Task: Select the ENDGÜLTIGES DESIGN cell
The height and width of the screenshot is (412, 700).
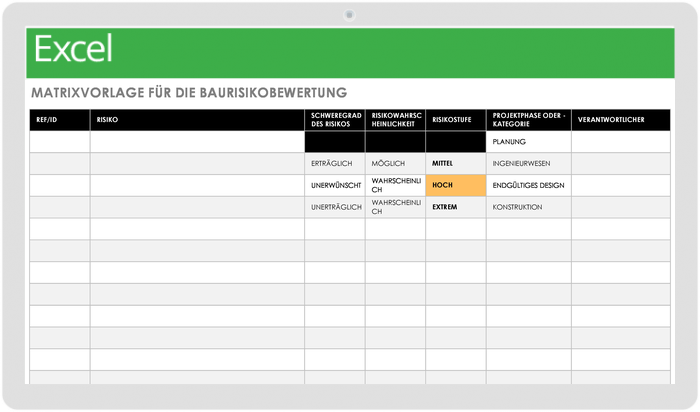Action: tap(529, 186)
